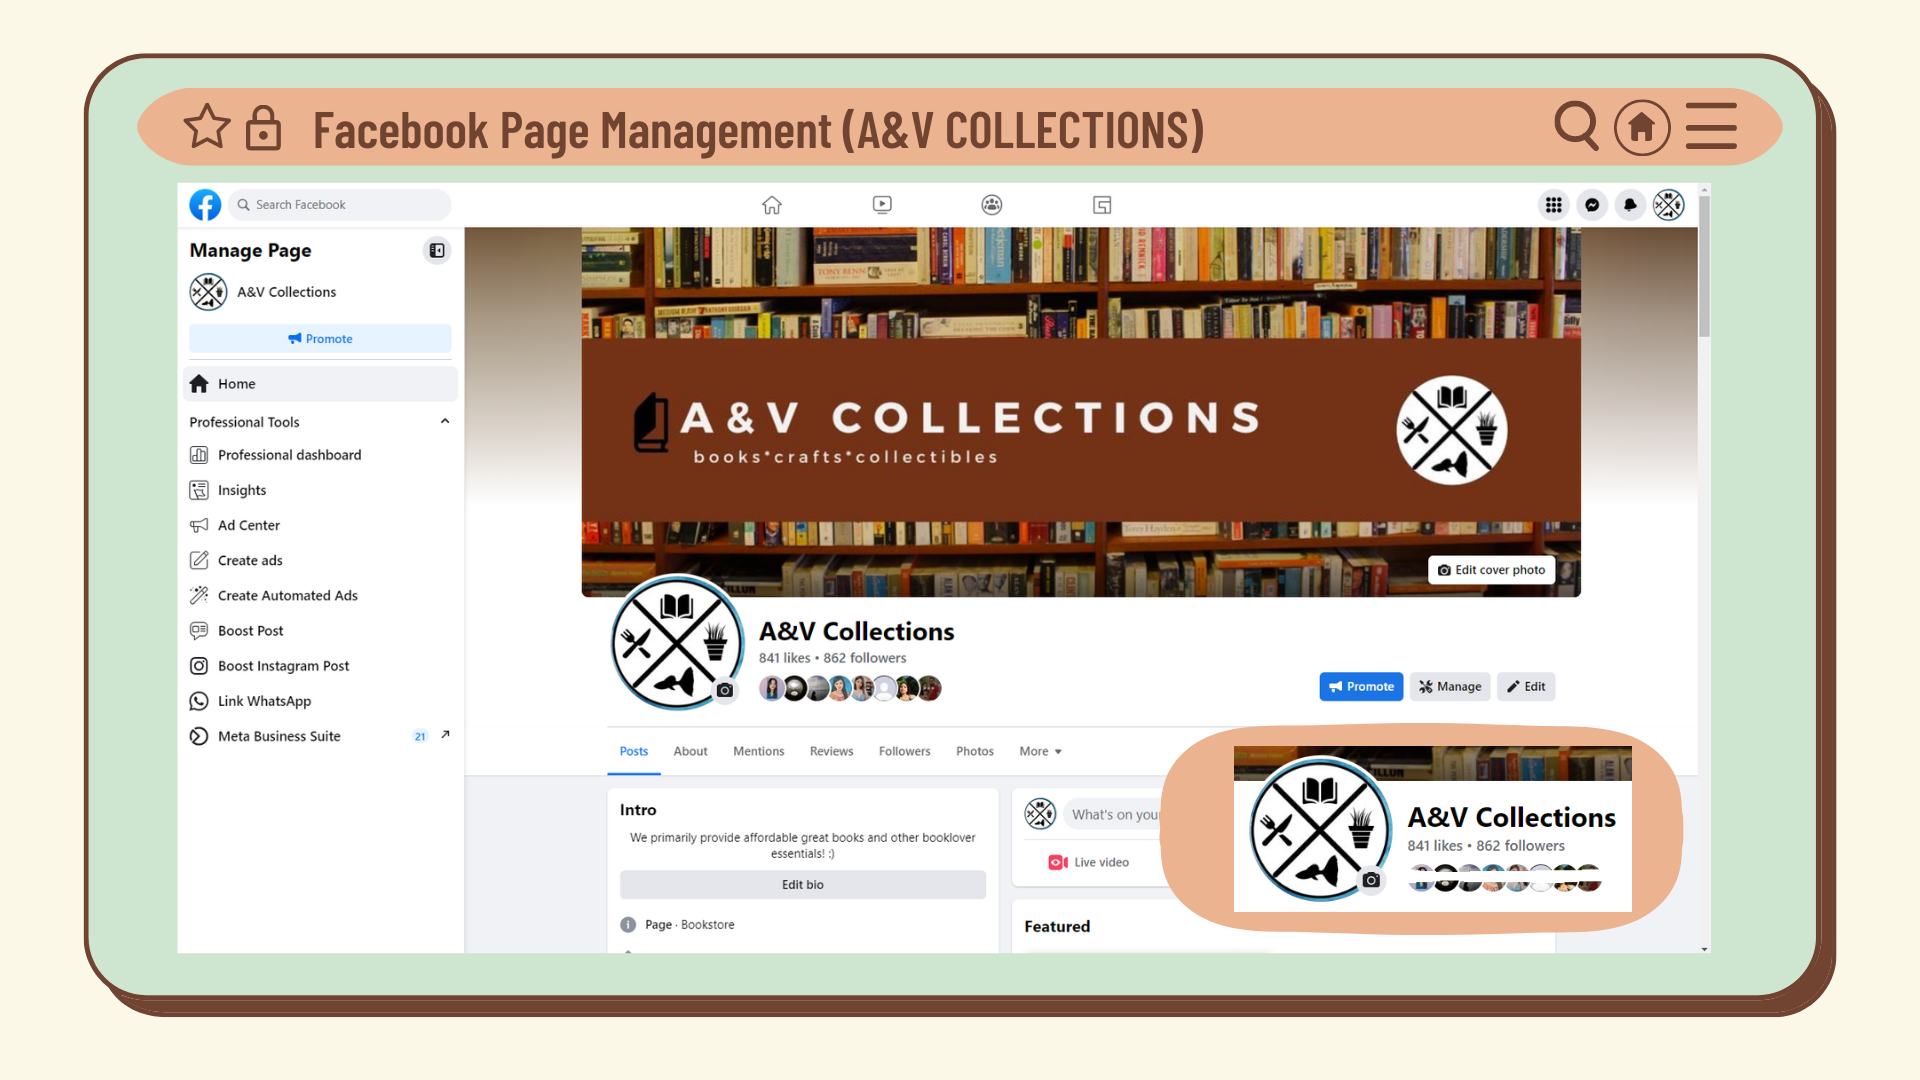Screen dimensions: 1920x1080
Task: Switch to the Reviews tab
Action: pyautogui.click(x=831, y=752)
